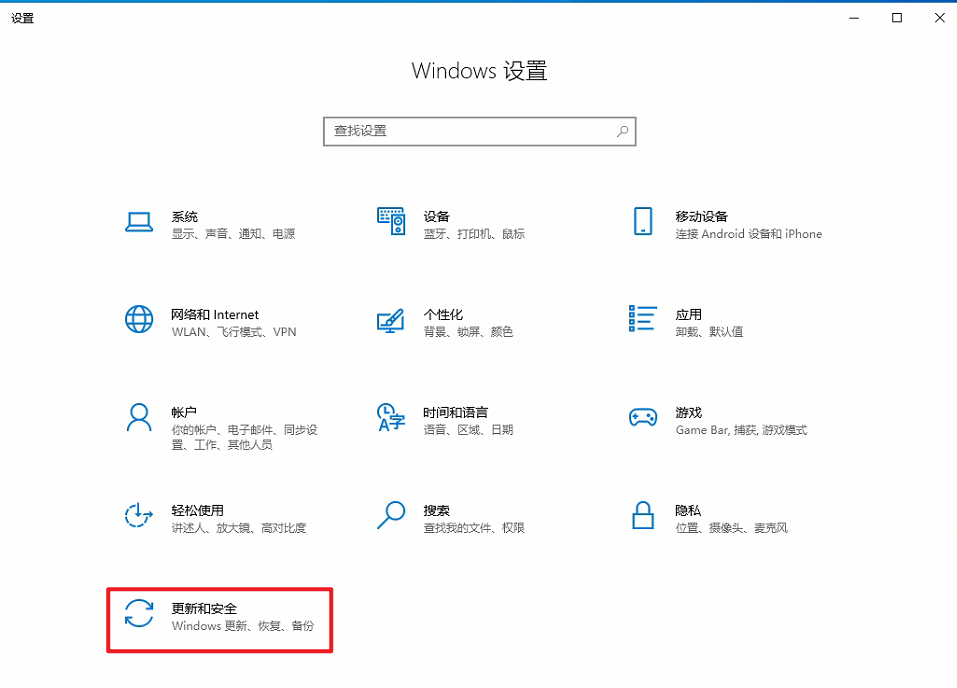Select the 系统 laptop icon
The height and width of the screenshot is (688, 957).
[x=138, y=222]
